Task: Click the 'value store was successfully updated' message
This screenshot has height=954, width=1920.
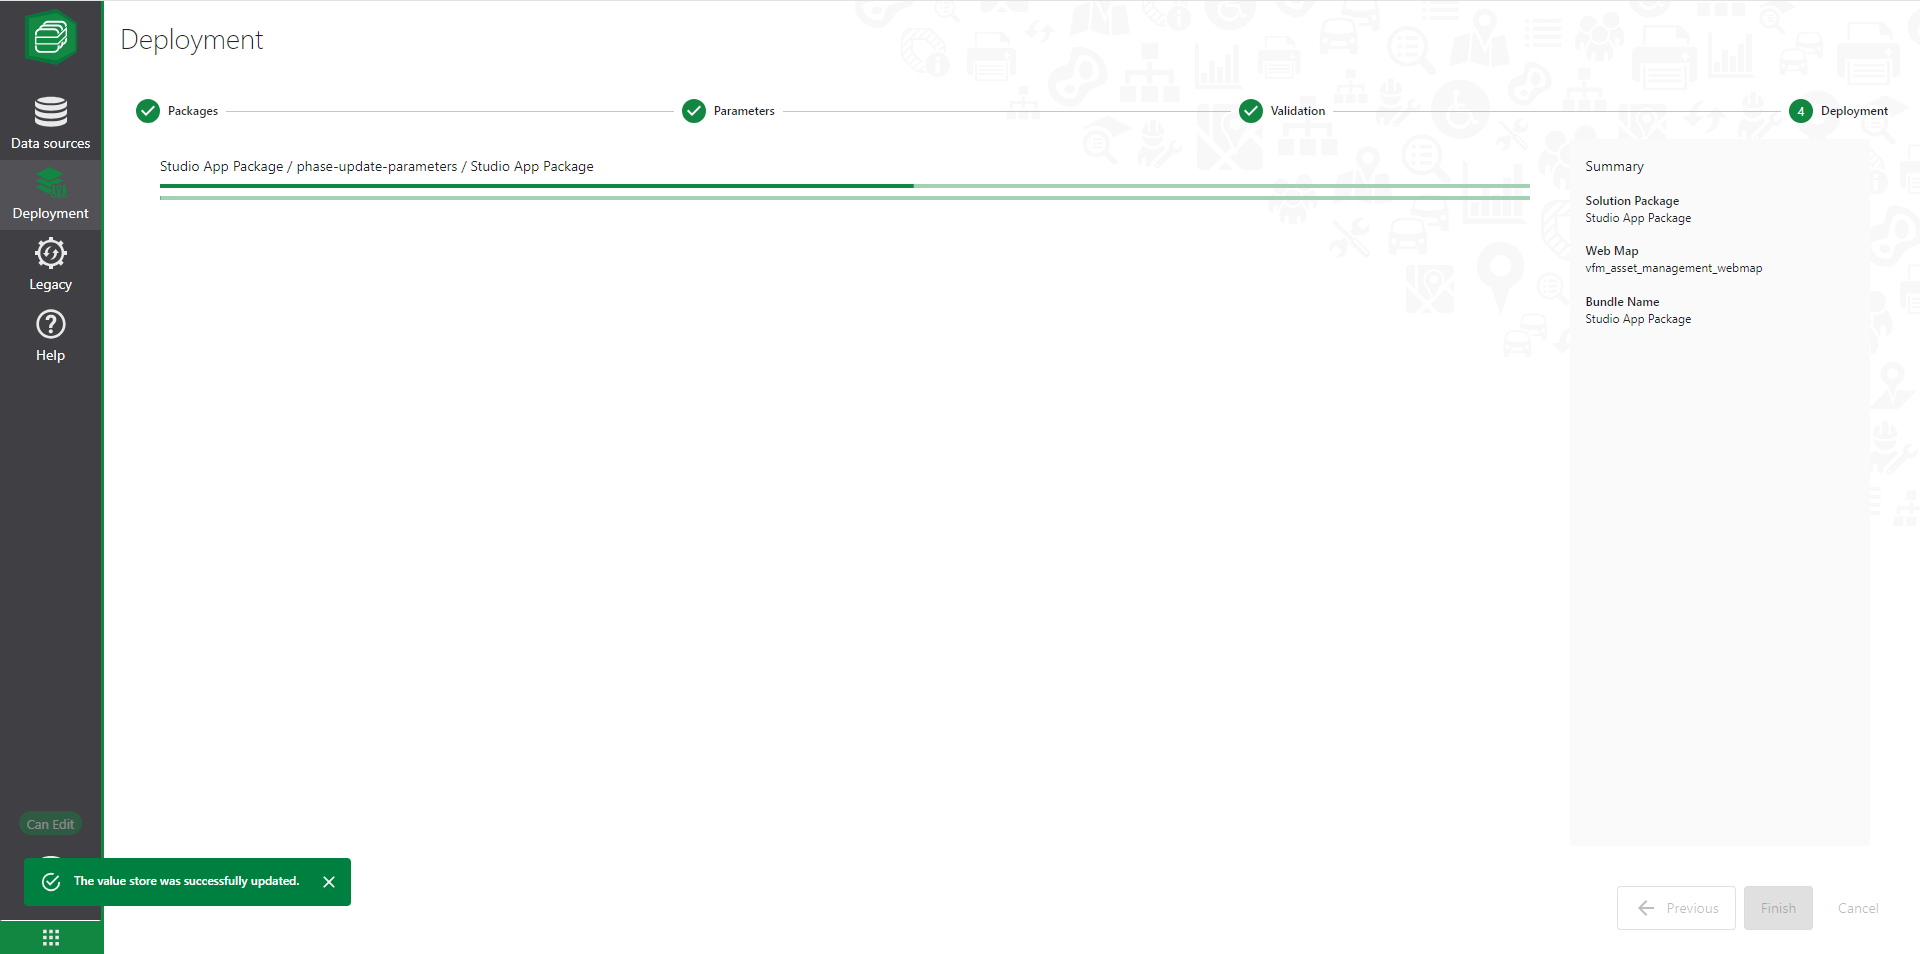Action: click(x=186, y=881)
